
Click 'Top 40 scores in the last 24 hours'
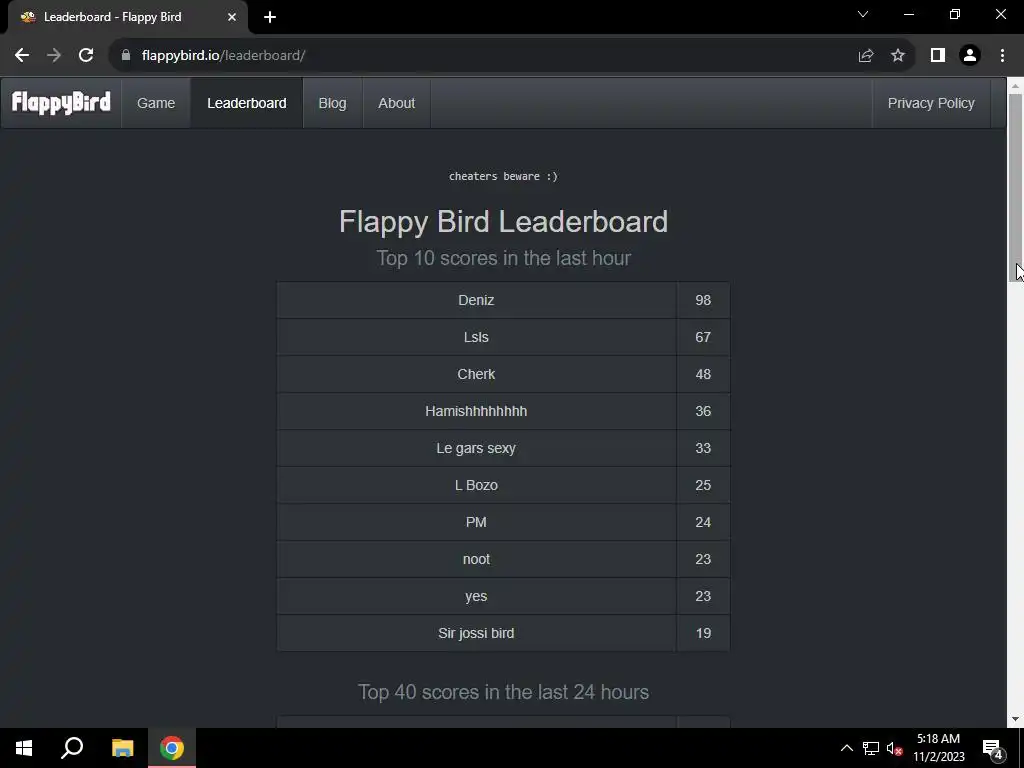tap(504, 692)
